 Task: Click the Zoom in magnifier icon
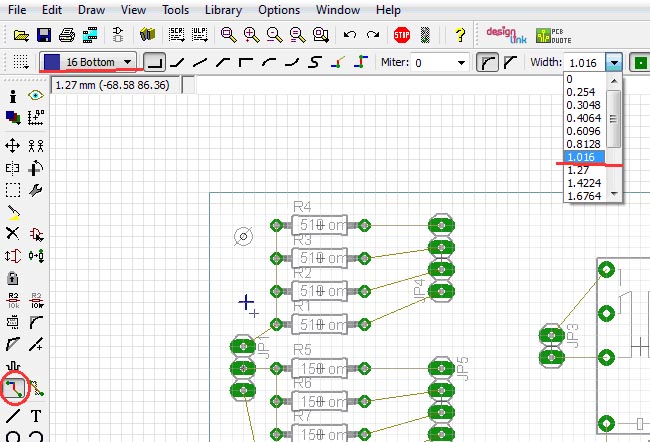(251, 35)
